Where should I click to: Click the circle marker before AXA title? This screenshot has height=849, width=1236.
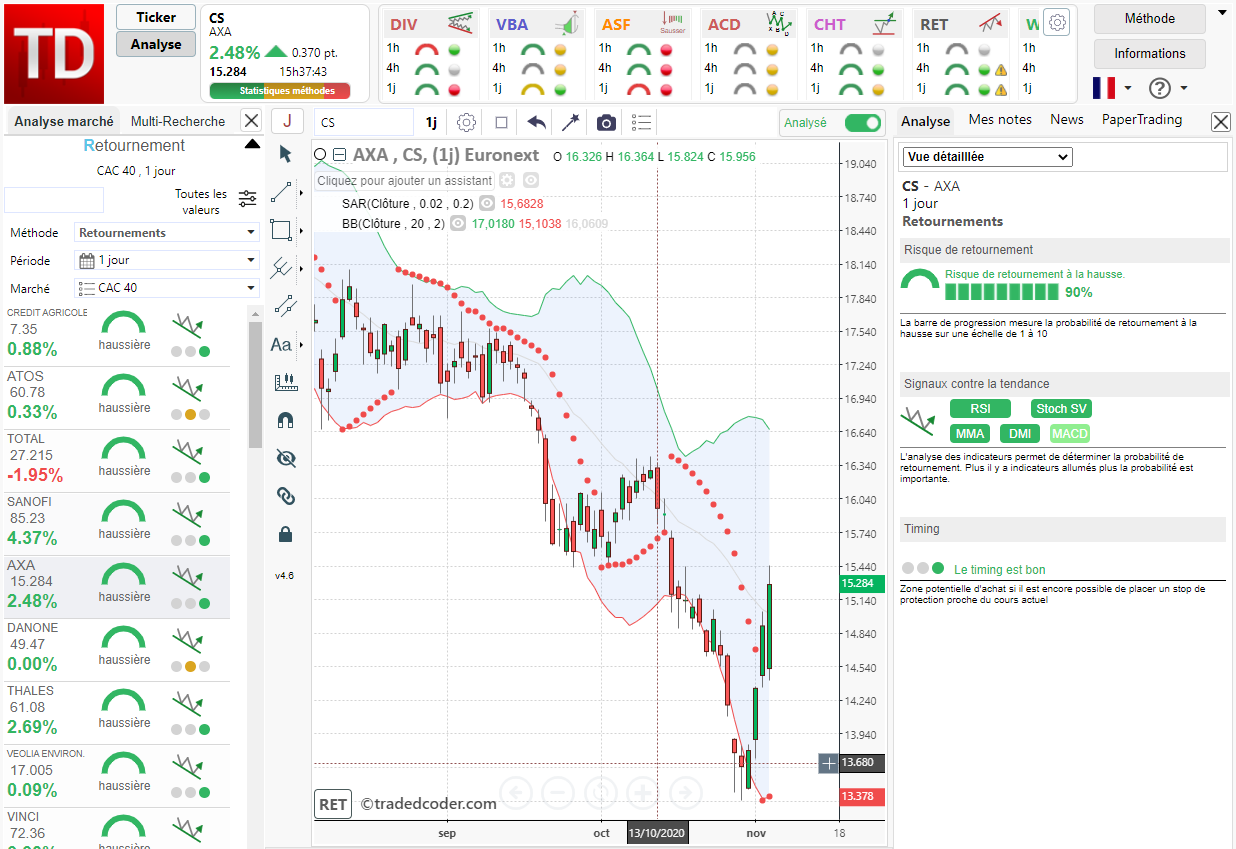click(x=320, y=155)
